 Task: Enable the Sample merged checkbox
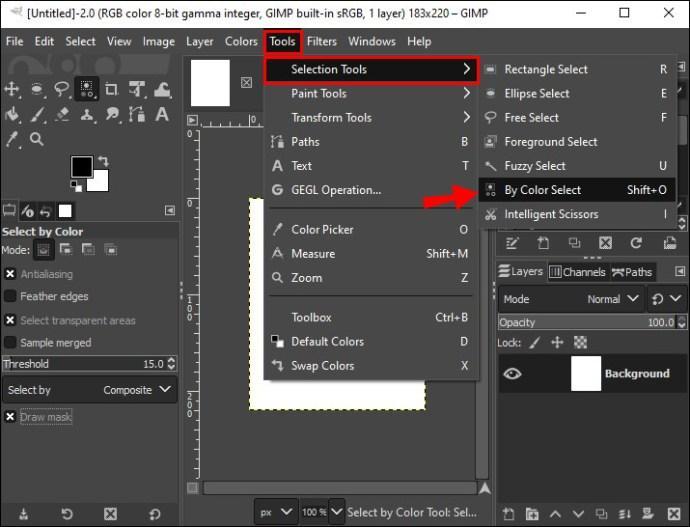coord(10,342)
